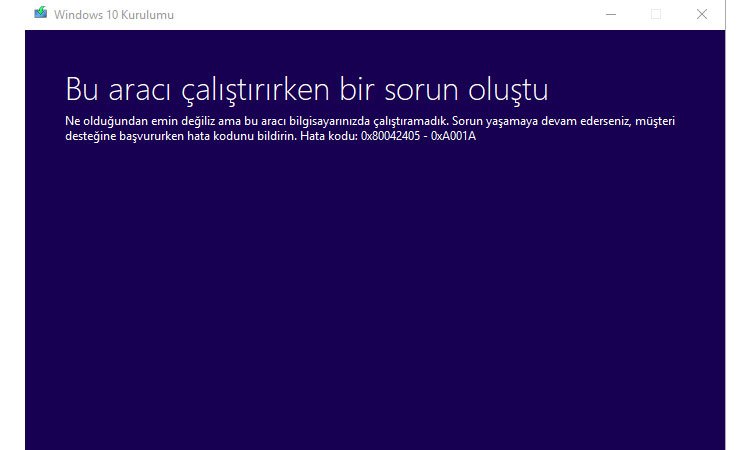The height and width of the screenshot is (450, 750).
Task: Click the heading "Bu aracı çalıştırırken bir sorun oluştu"
Action: point(306,88)
